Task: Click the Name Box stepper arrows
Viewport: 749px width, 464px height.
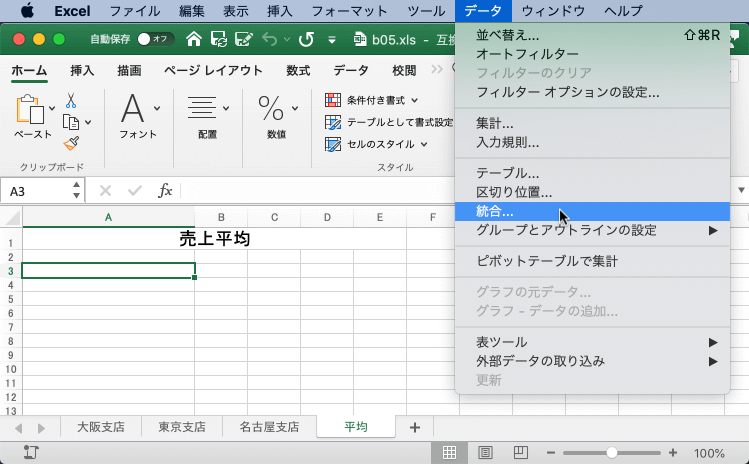Action: click(x=76, y=190)
